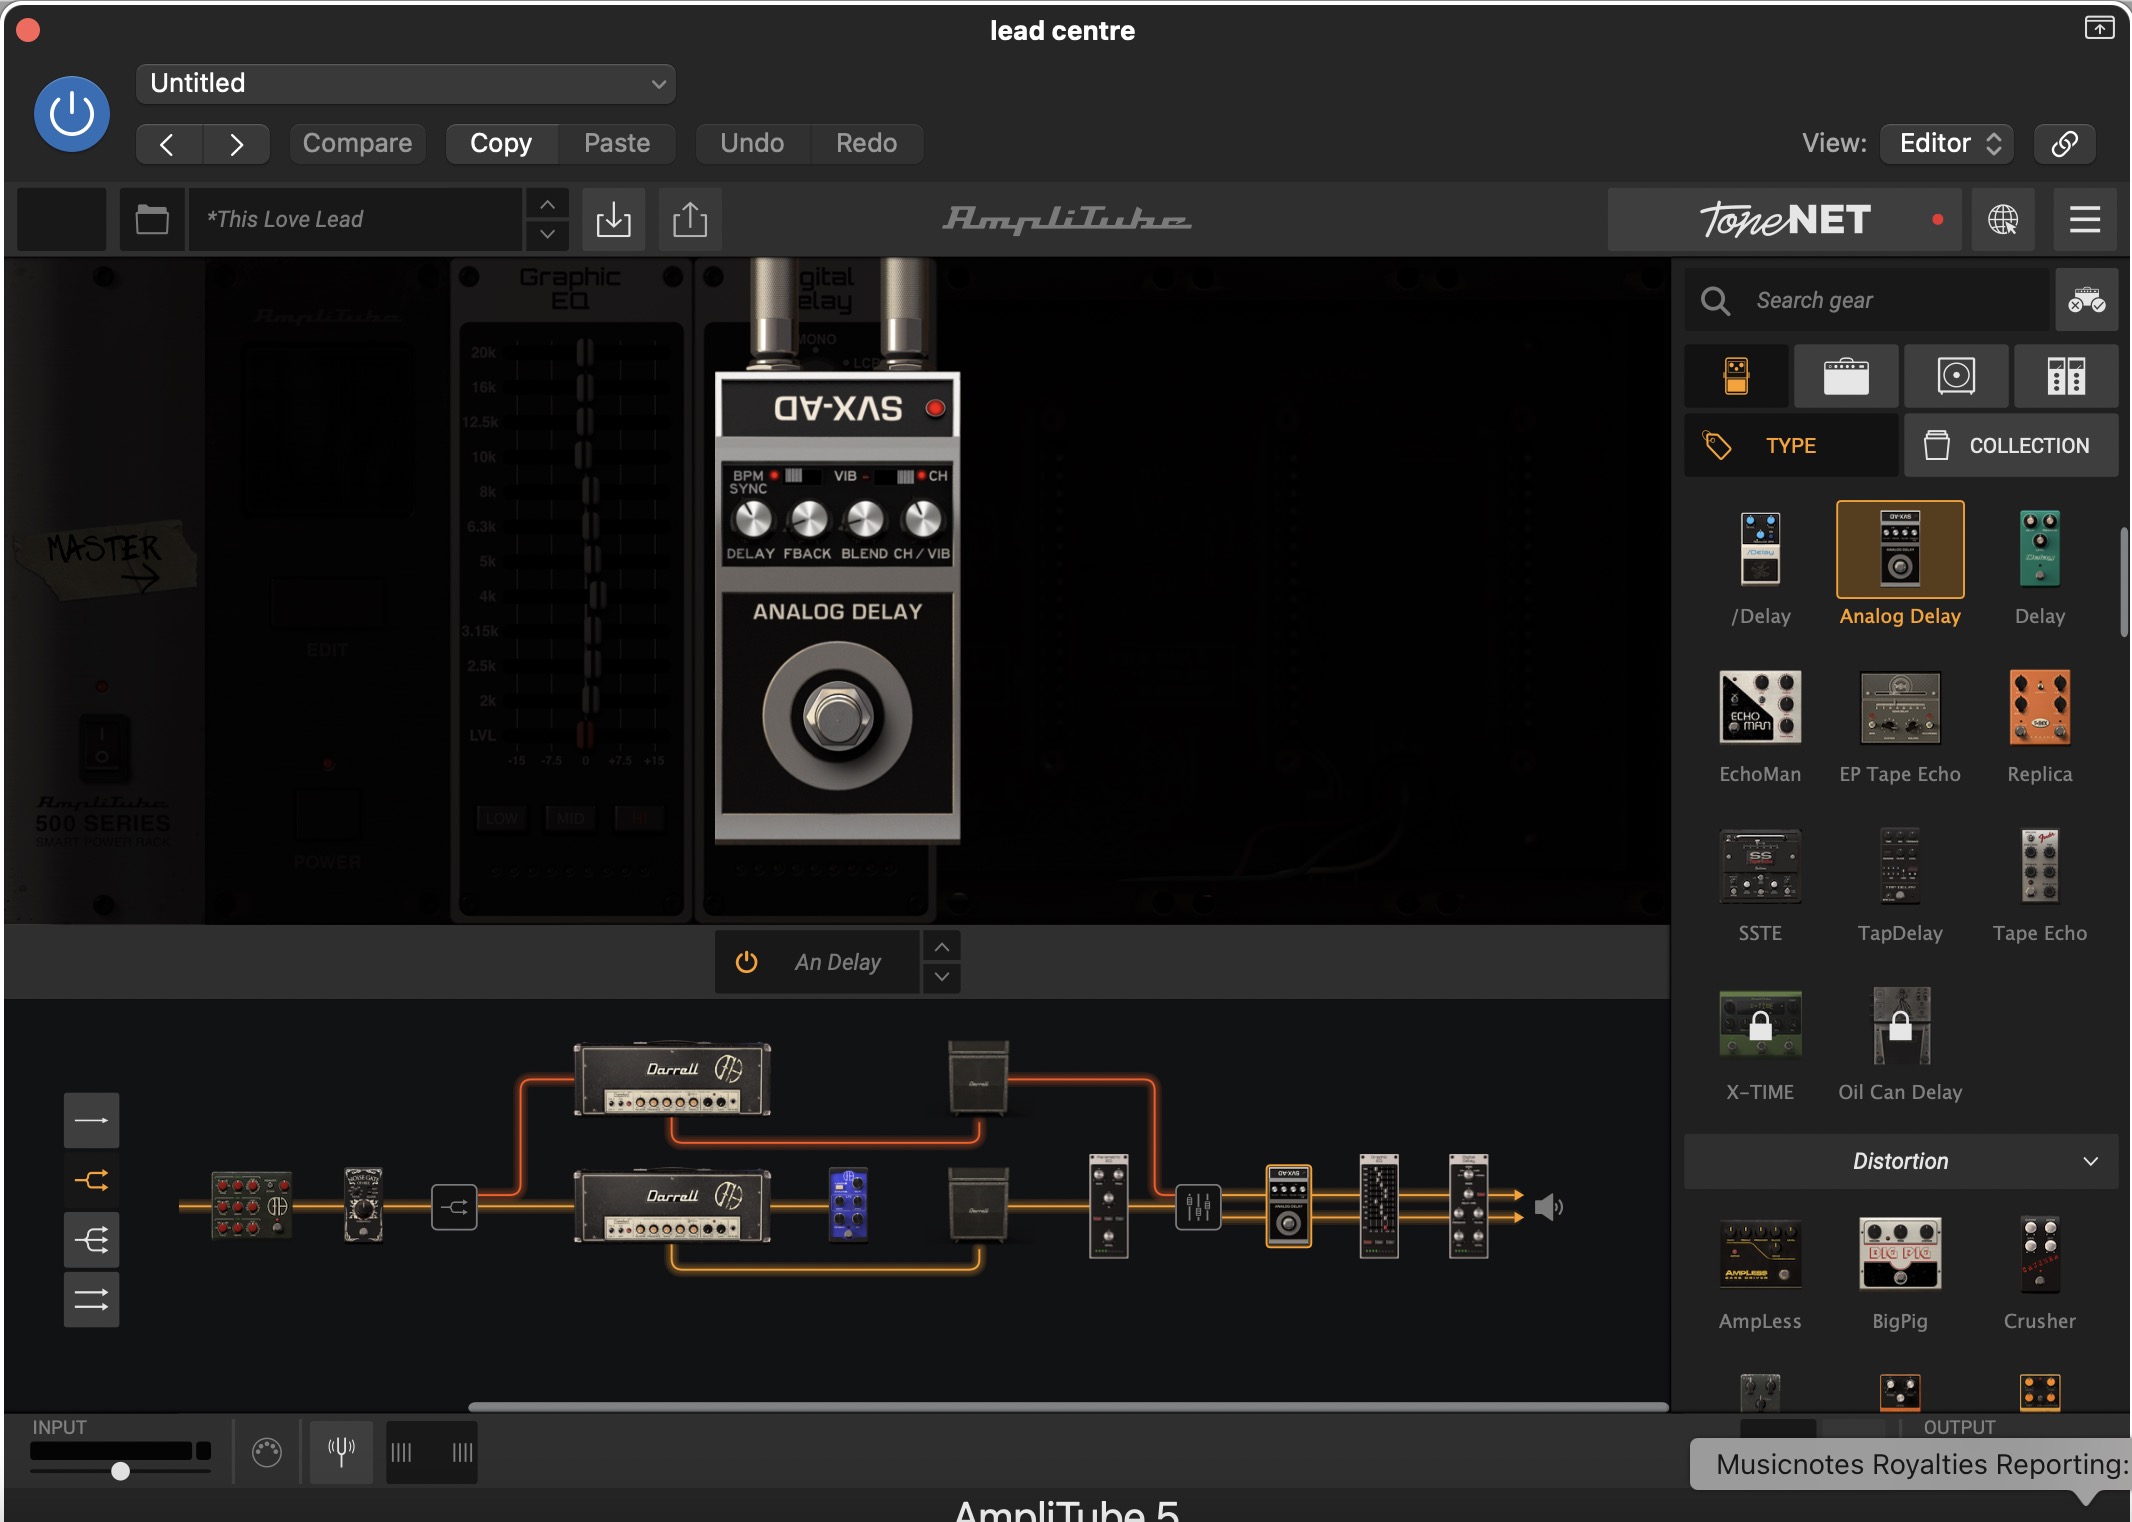Image resolution: width=2132 pixels, height=1522 pixels.
Task: Click up chevron beside An Delay
Action: click(x=942, y=946)
